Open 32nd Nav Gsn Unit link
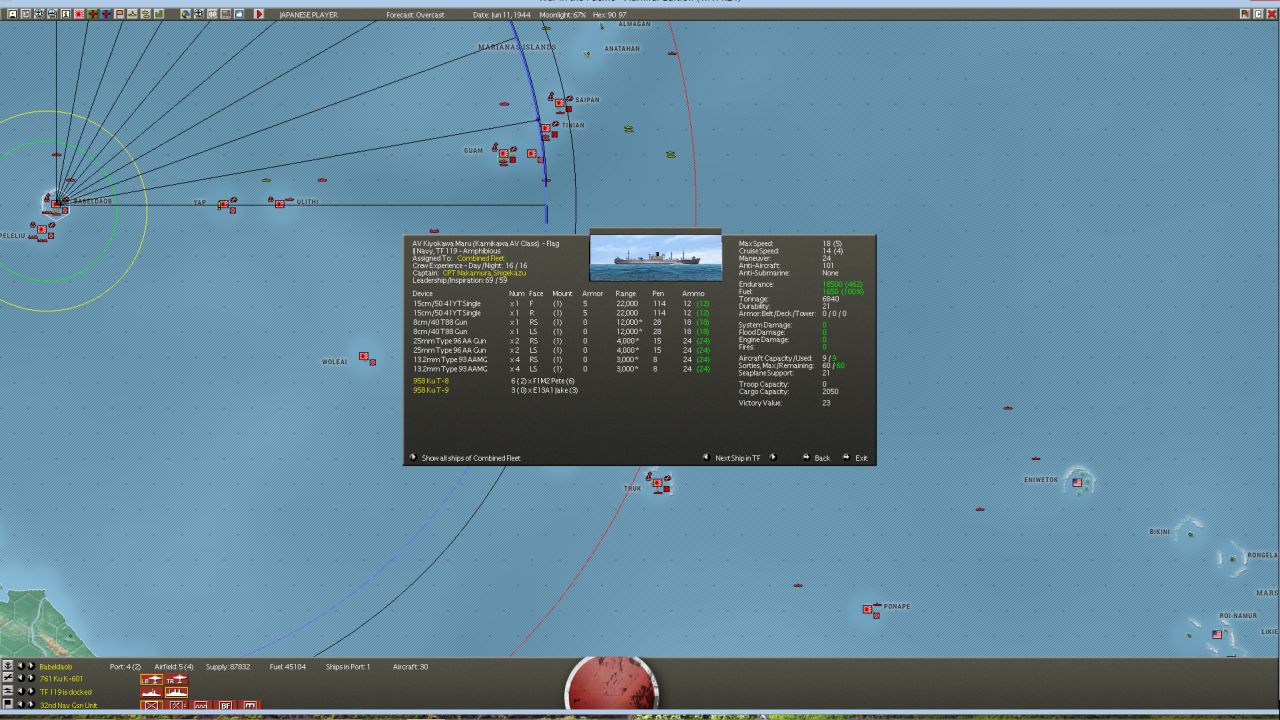1280x720 pixels. (69, 705)
